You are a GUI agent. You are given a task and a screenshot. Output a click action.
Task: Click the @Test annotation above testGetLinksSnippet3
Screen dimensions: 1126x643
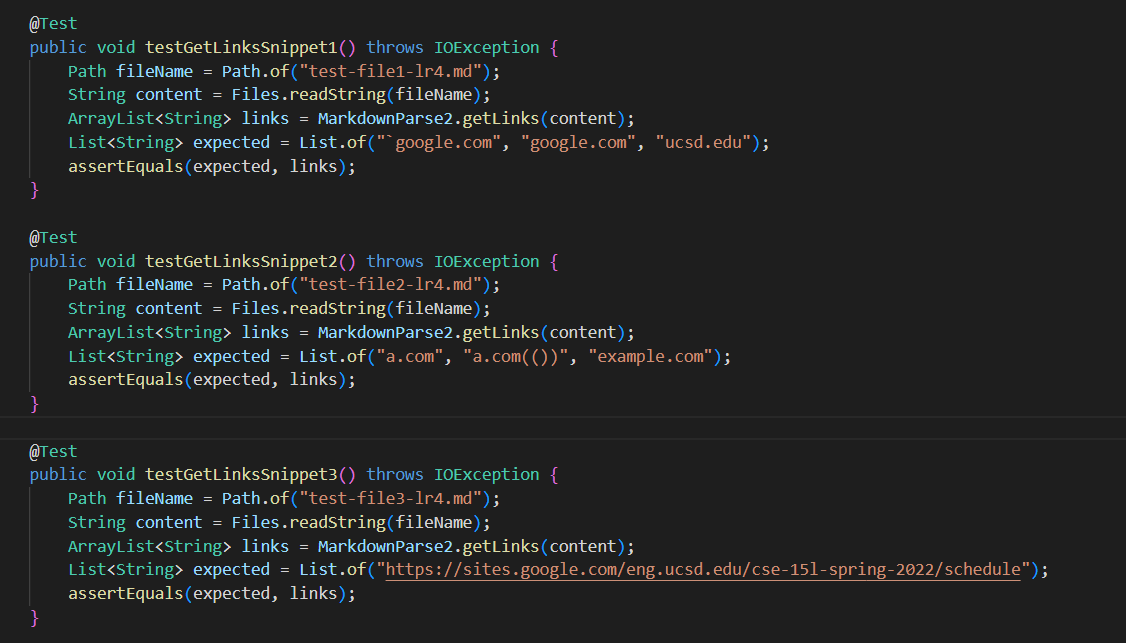point(53,451)
